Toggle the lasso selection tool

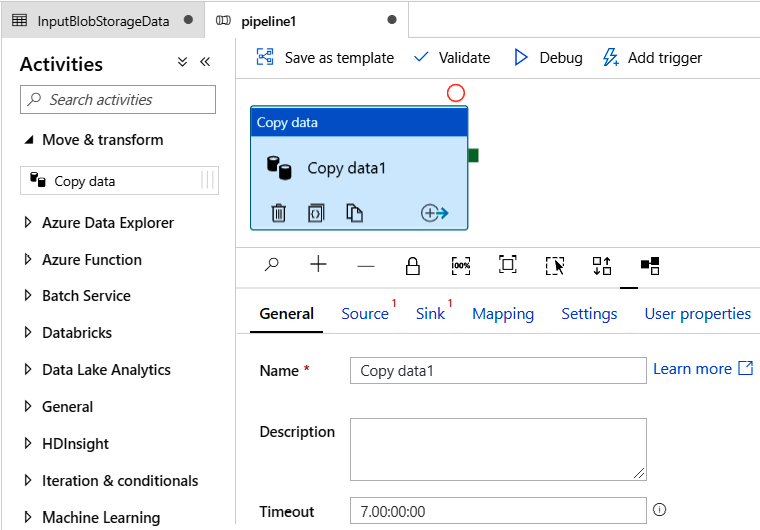(555, 265)
